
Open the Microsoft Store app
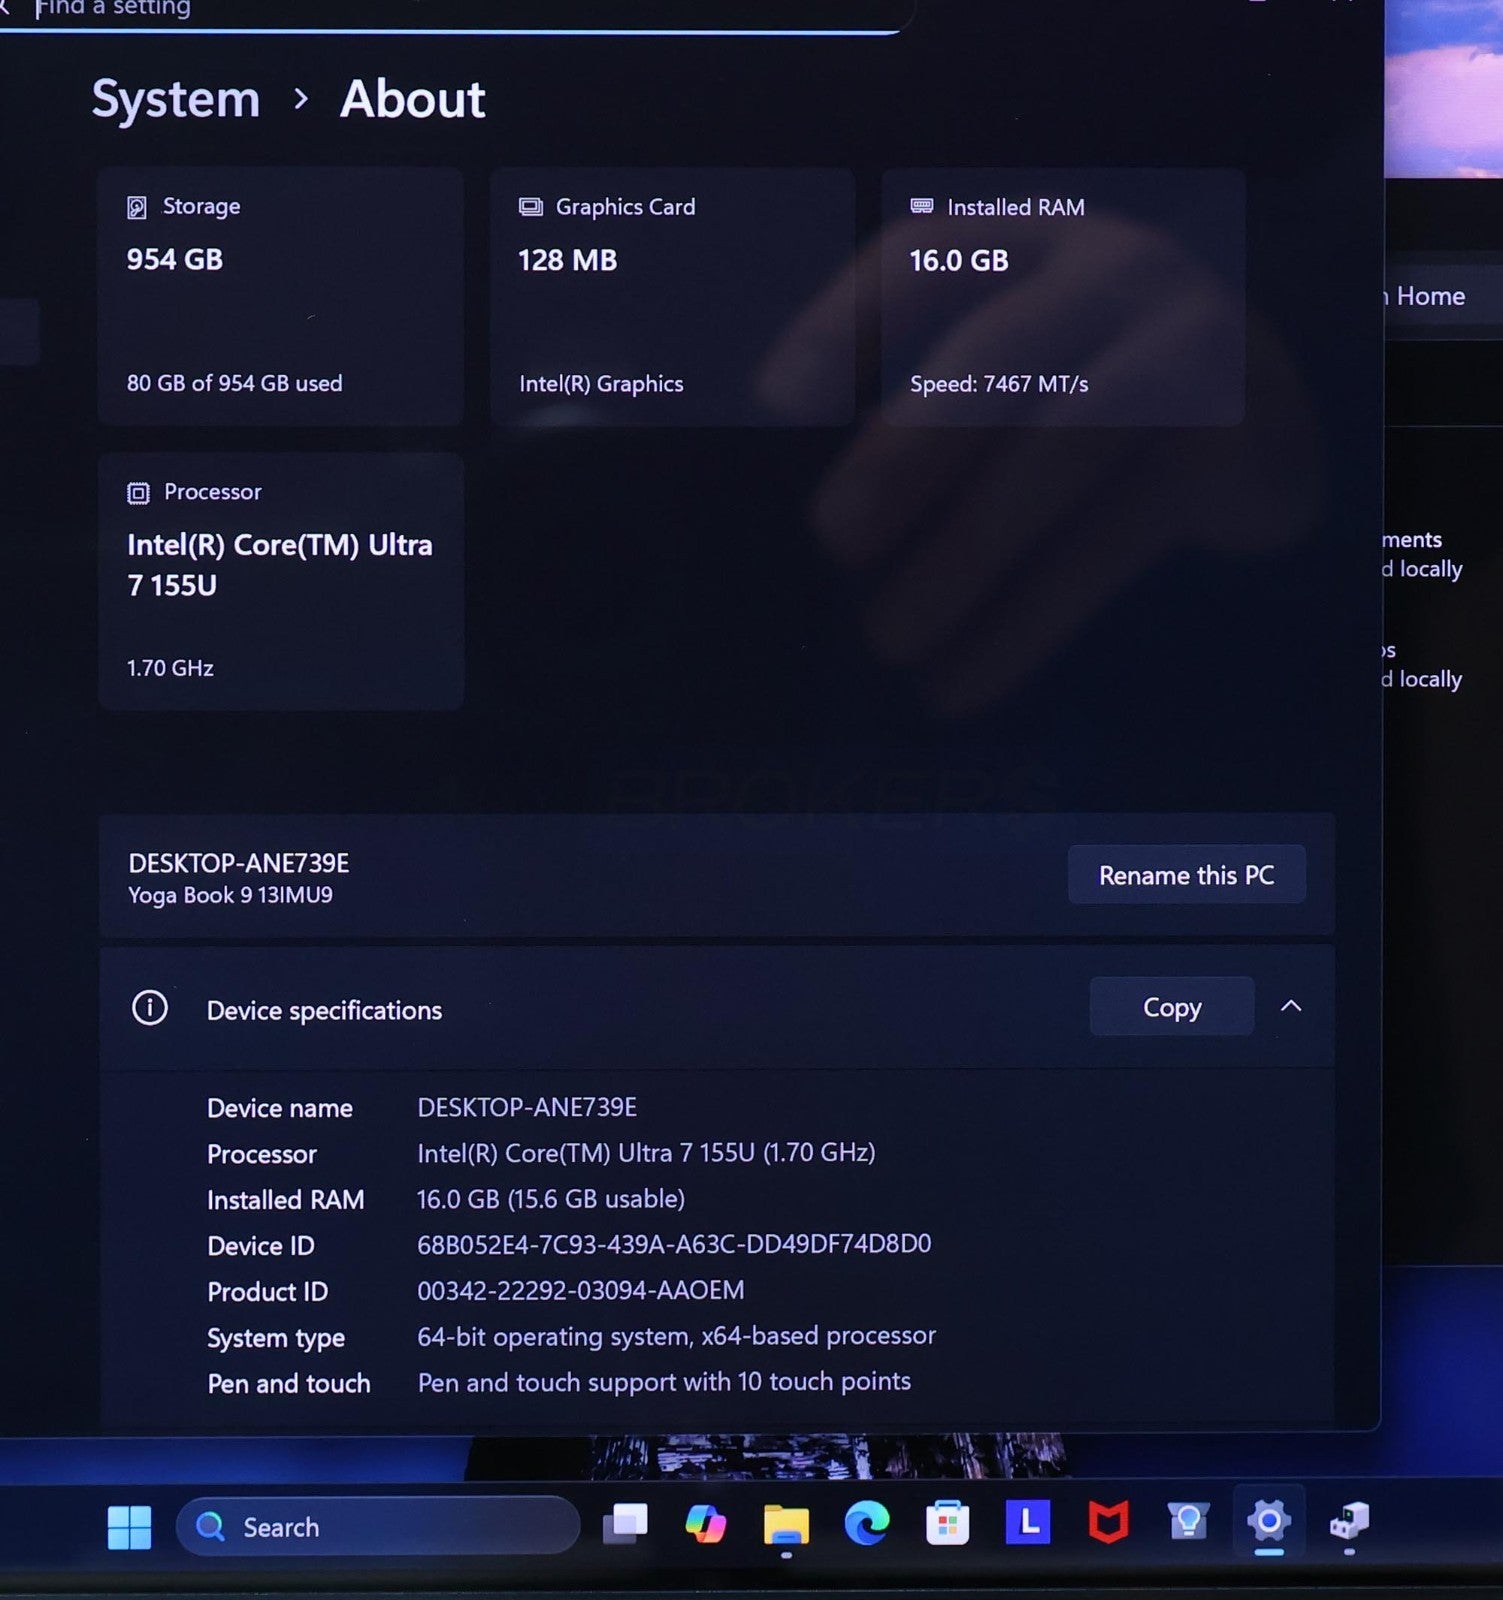click(947, 1524)
